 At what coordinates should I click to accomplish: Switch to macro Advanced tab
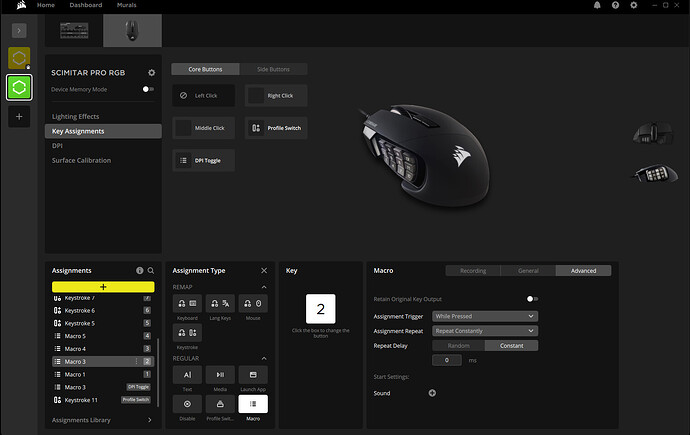(x=584, y=271)
